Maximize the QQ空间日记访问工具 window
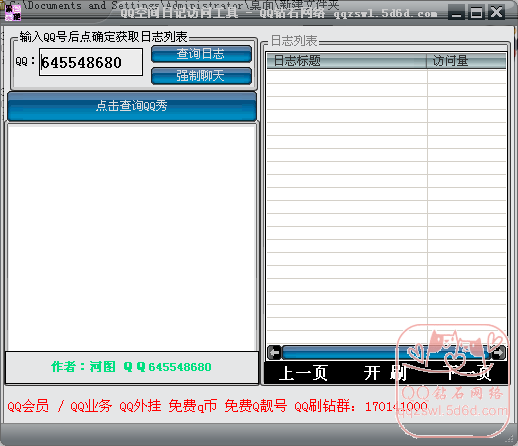This screenshot has height=446, width=518. pos(476,13)
